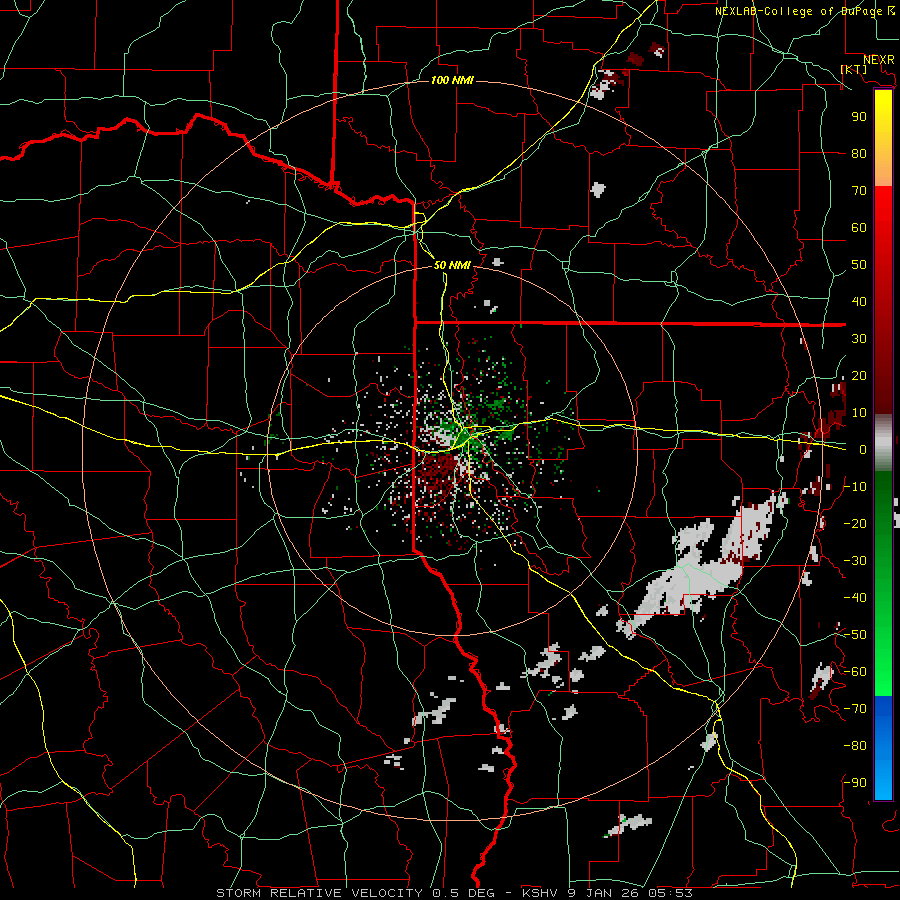The width and height of the screenshot is (900, 900).
Task: Select the positive 20 value on the velocity scale
Action: [x=859, y=375]
